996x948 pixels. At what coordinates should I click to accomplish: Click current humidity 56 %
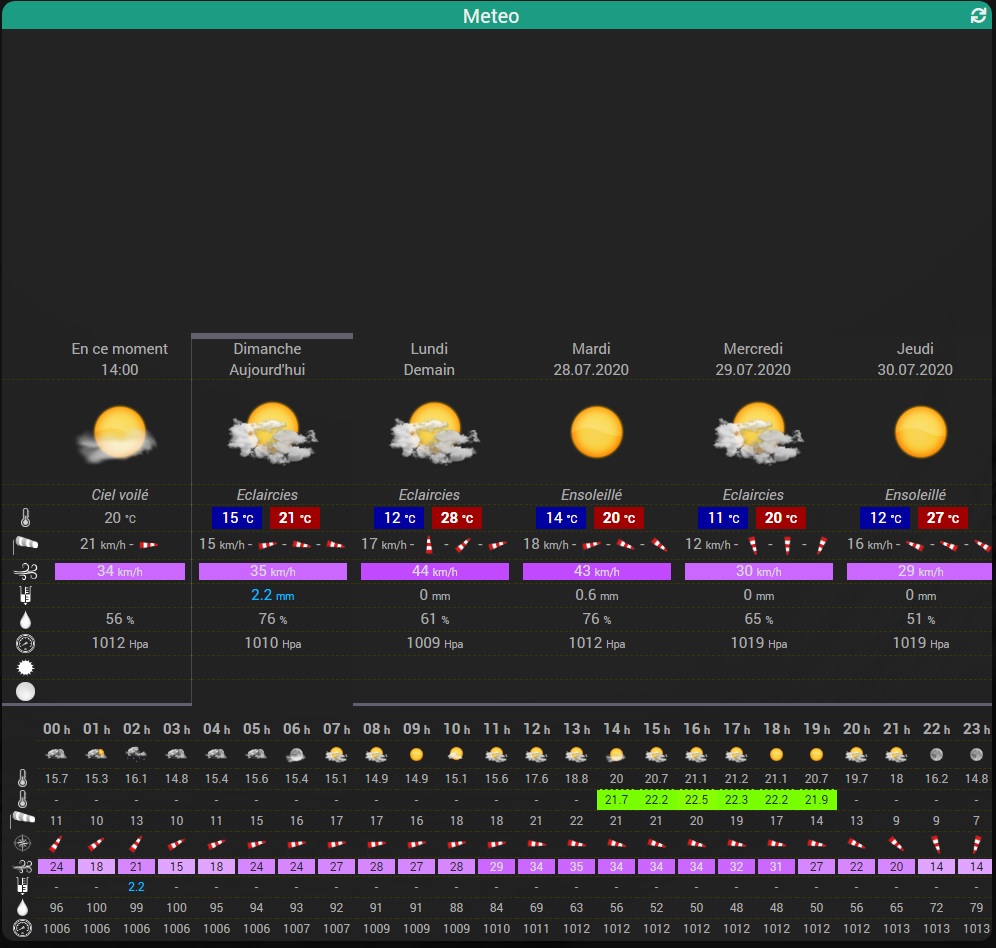[x=119, y=619]
